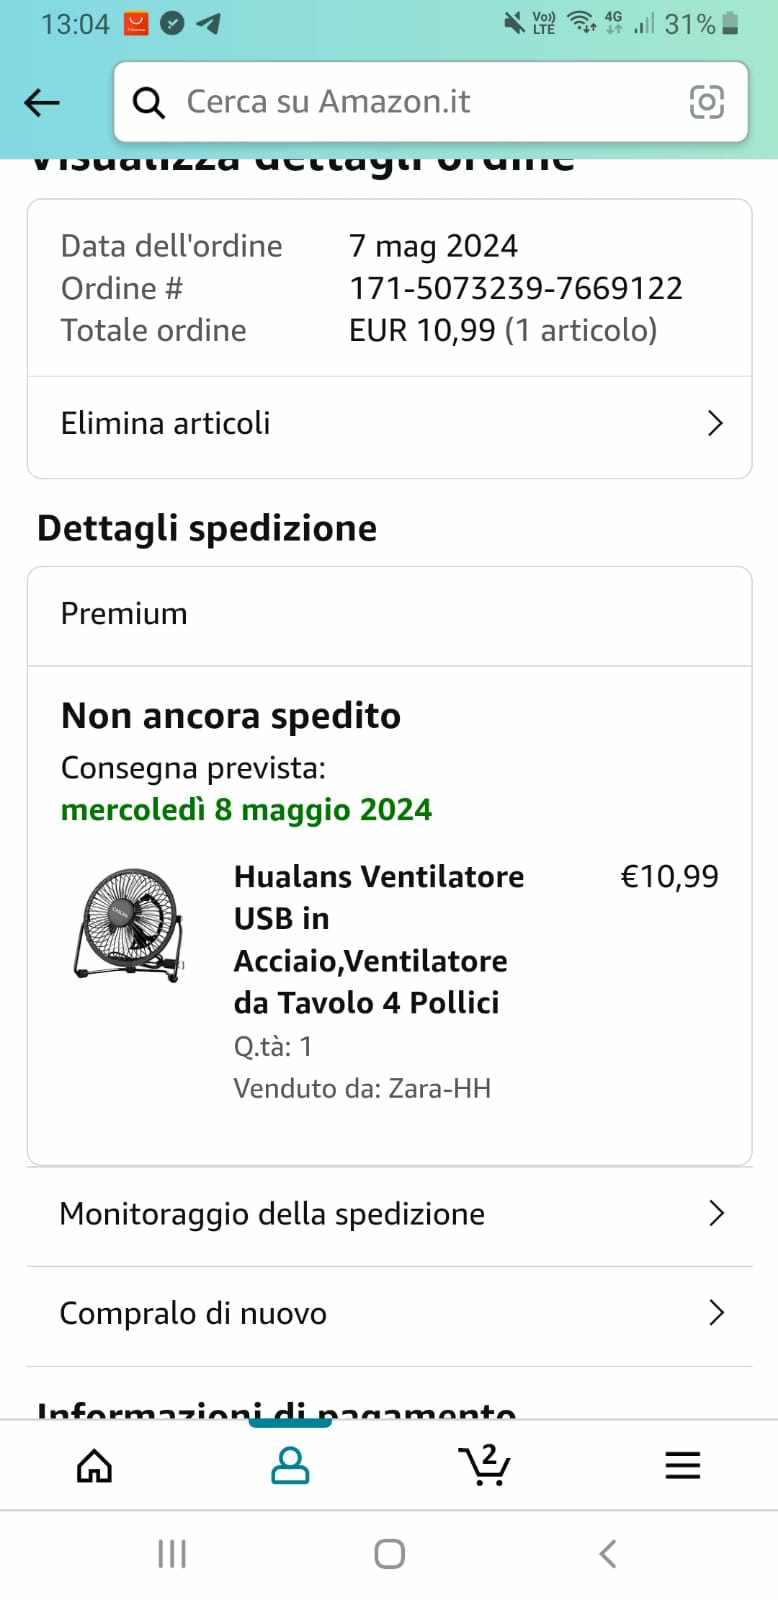Tap Android home navigation button

(x=389, y=1554)
